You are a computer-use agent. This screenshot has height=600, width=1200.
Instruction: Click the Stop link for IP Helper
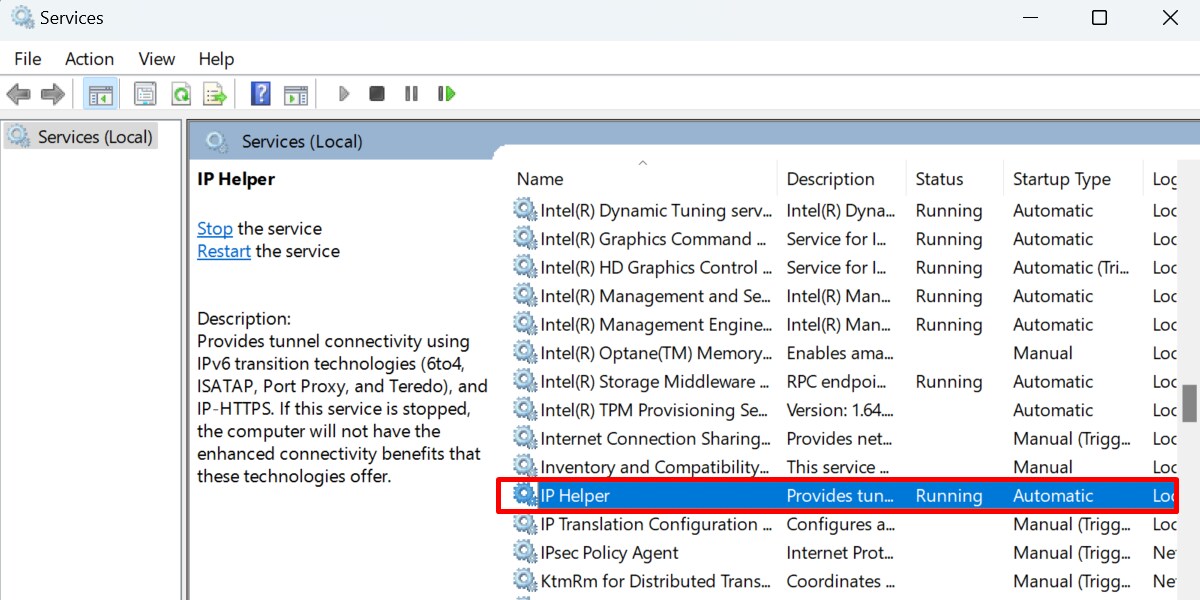pyautogui.click(x=214, y=228)
